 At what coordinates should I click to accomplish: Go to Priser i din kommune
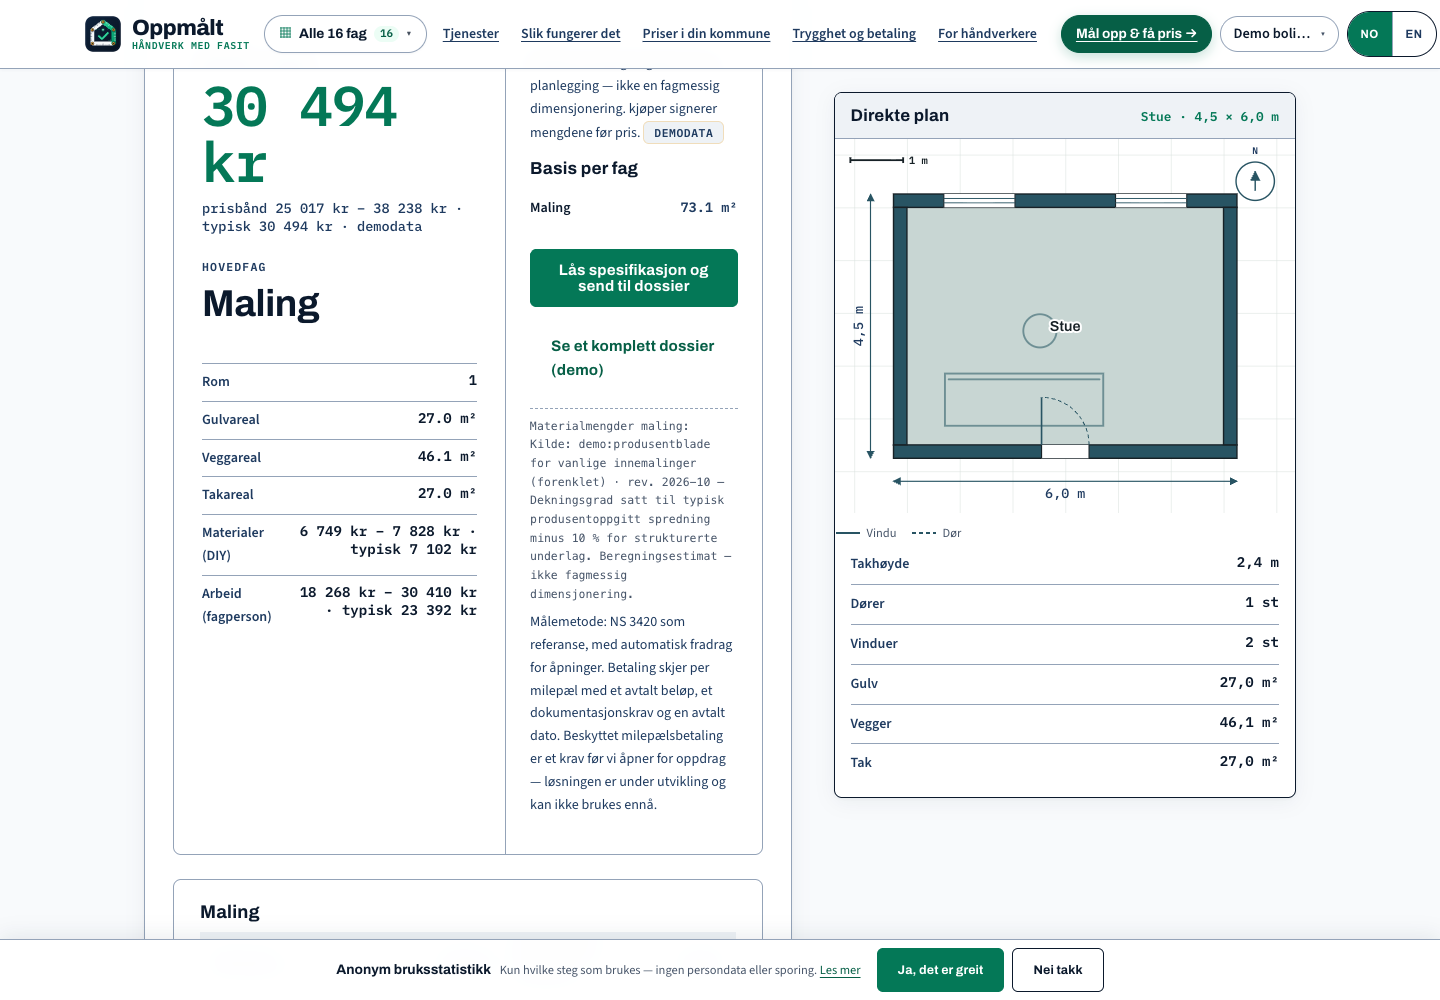point(706,34)
